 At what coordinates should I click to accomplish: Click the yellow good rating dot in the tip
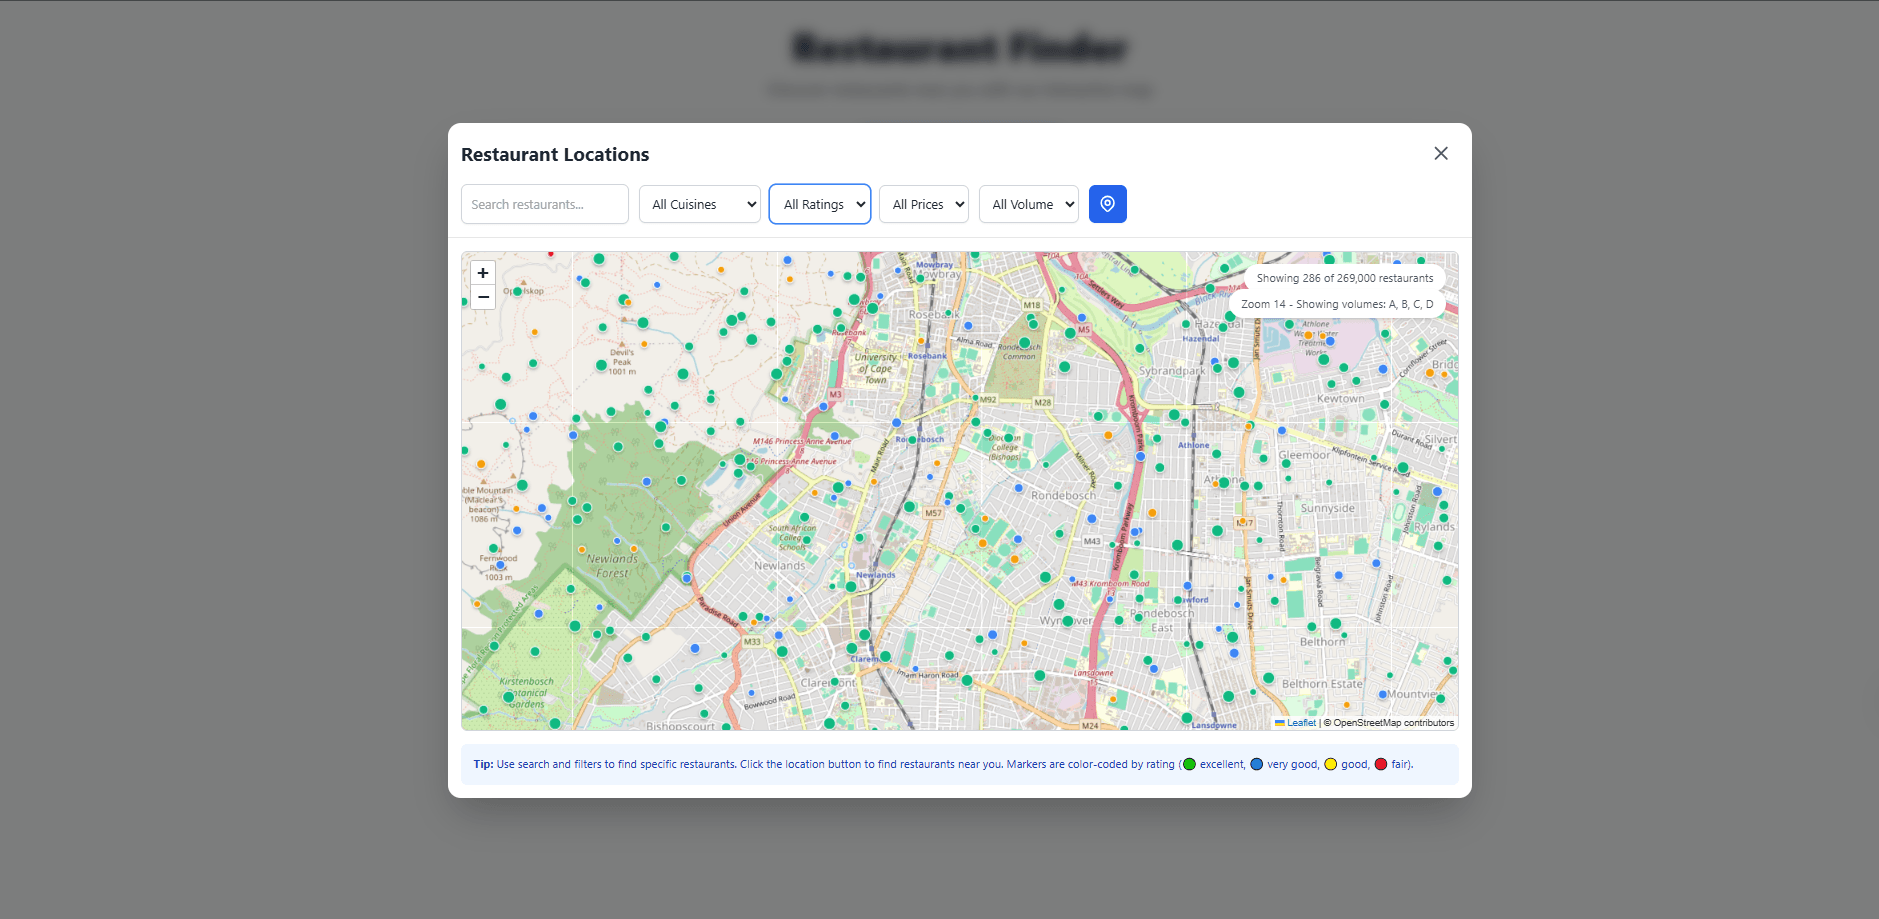[1330, 764]
